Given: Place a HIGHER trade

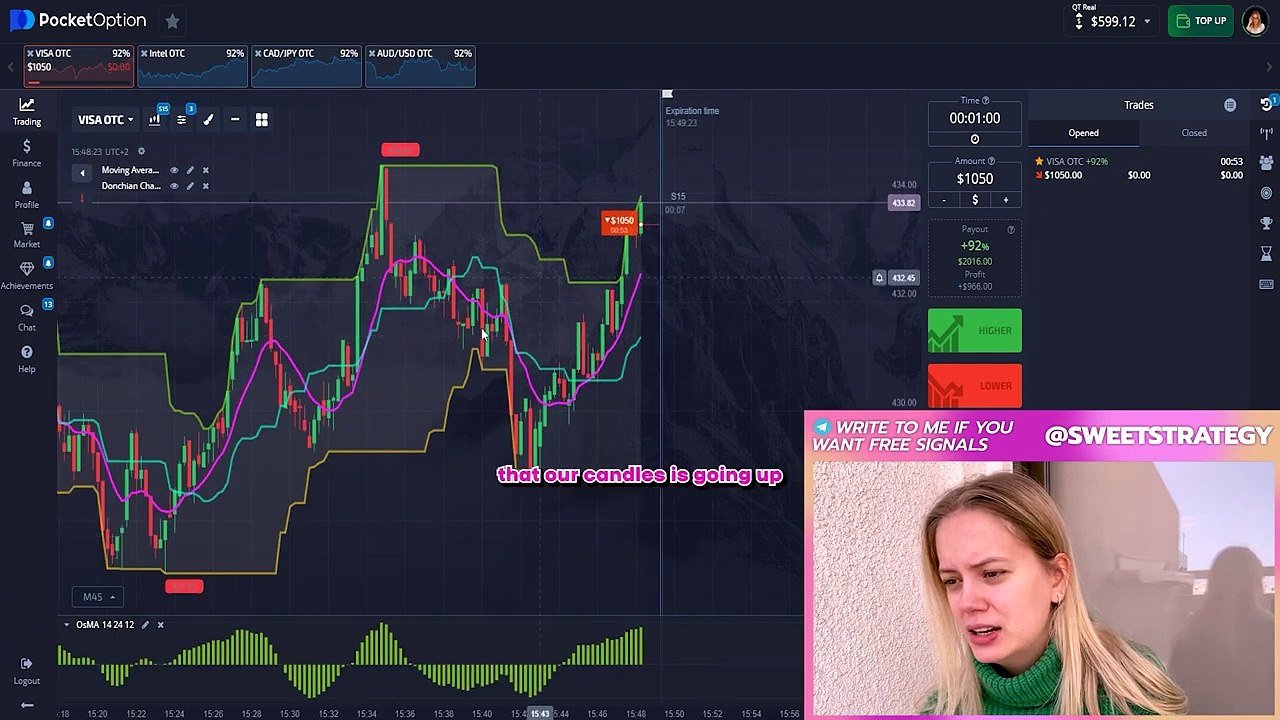Looking at the screenshot, I should (975, 331).
